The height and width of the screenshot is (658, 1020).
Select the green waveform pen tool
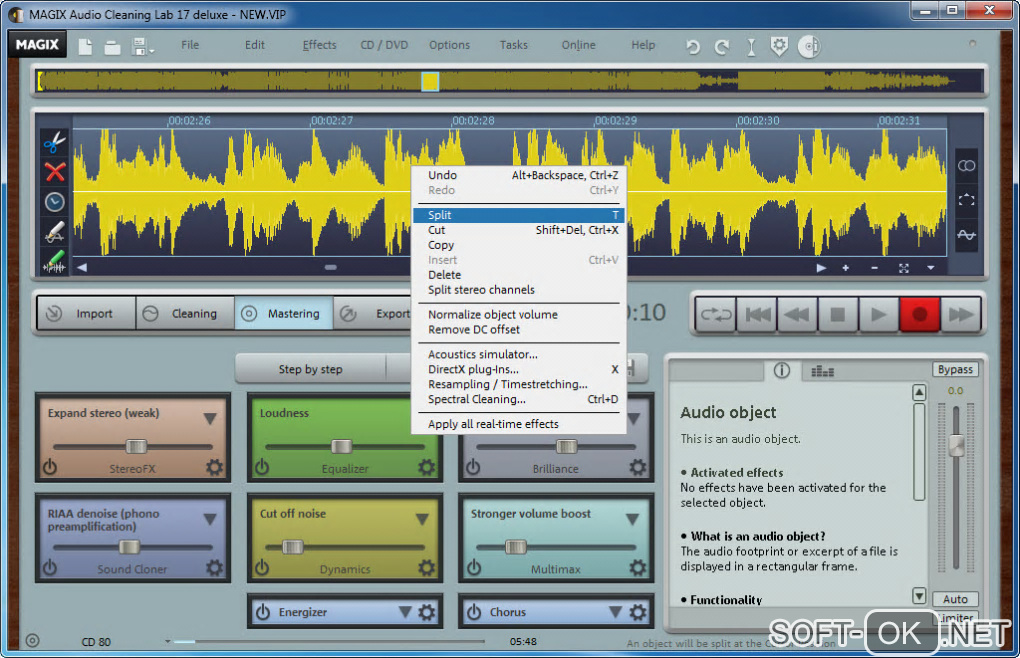coord(55,261)
